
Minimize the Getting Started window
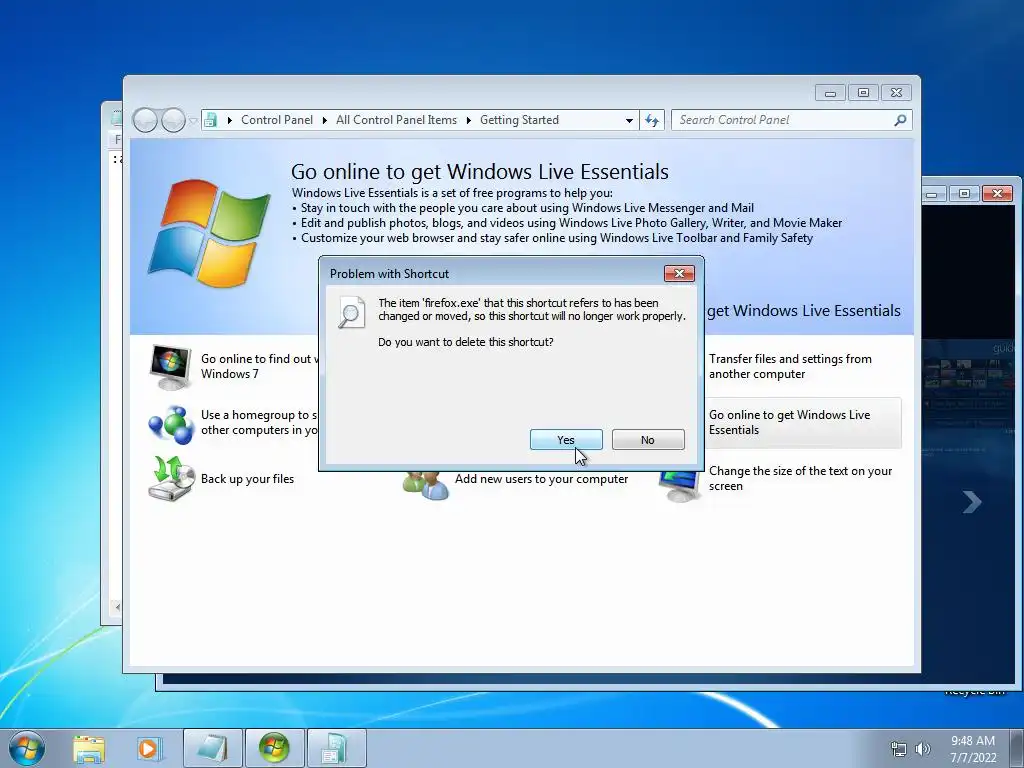pyautogui.click(x=830, y=93)
